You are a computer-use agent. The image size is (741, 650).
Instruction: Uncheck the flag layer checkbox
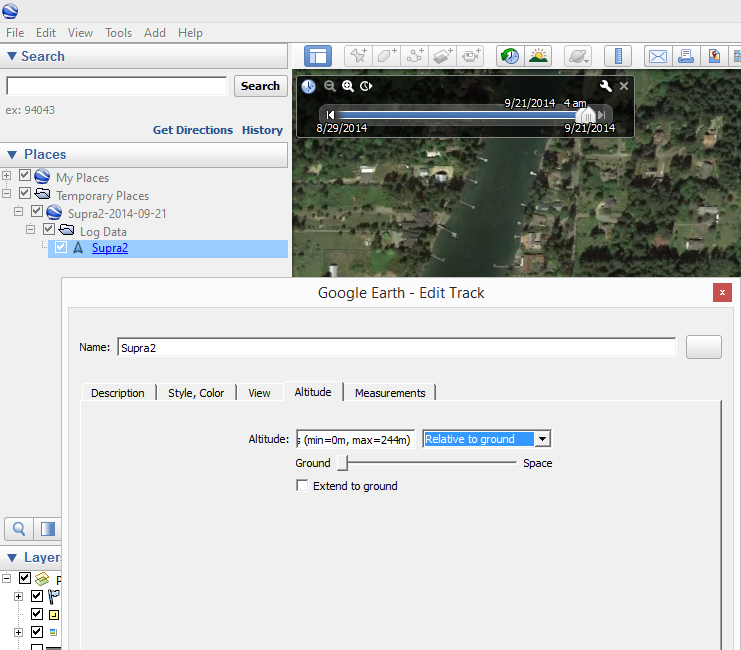pos(37,596)
